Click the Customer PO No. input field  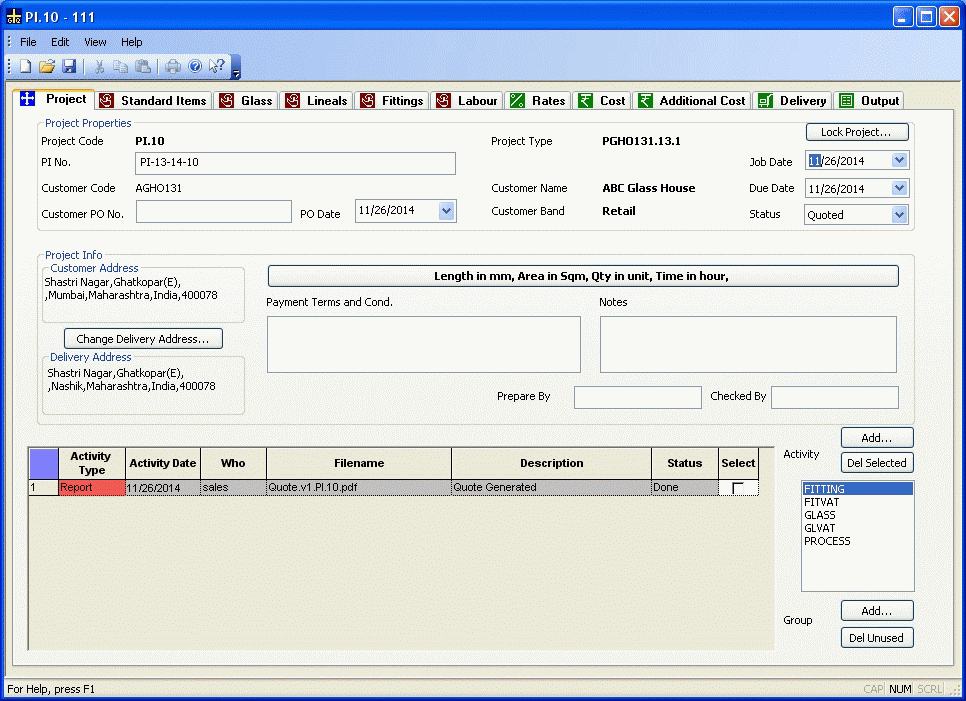[213, 212]
